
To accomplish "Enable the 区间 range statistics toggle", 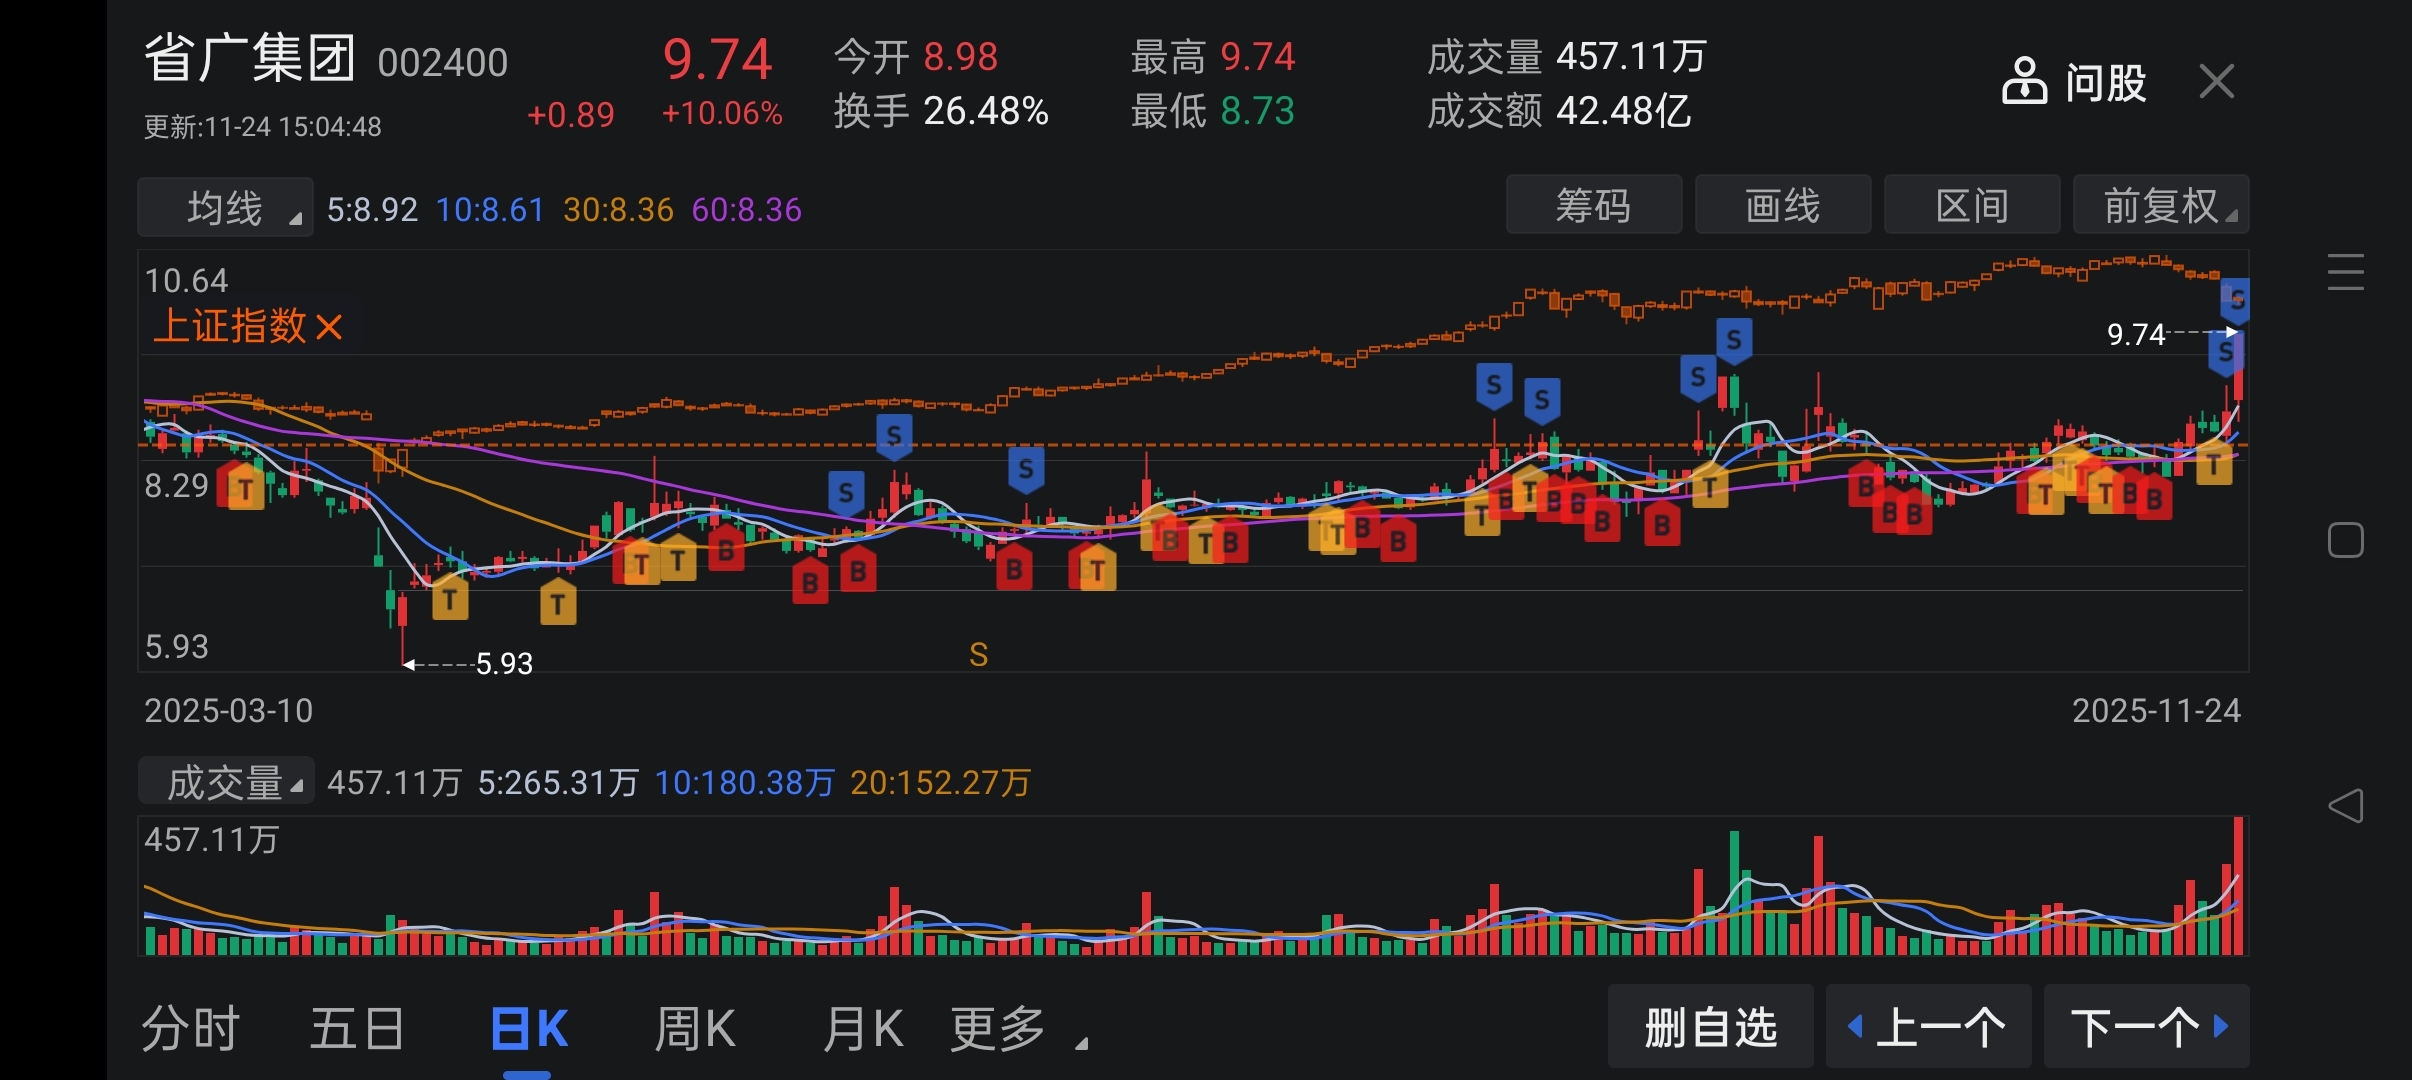I will click(1971, 206).
